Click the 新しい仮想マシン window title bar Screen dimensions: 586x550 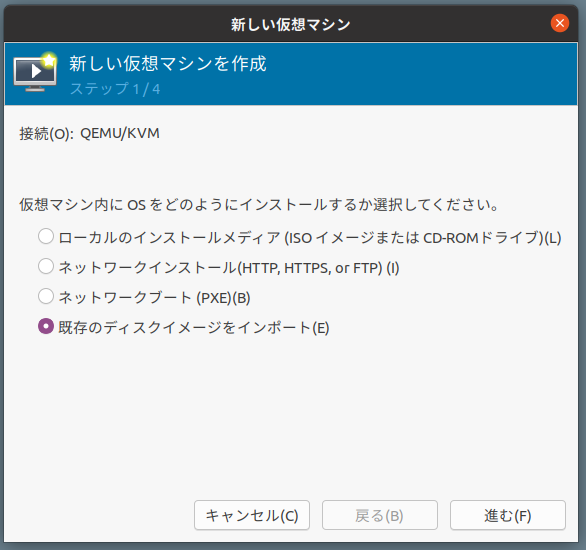pos(291,24)
